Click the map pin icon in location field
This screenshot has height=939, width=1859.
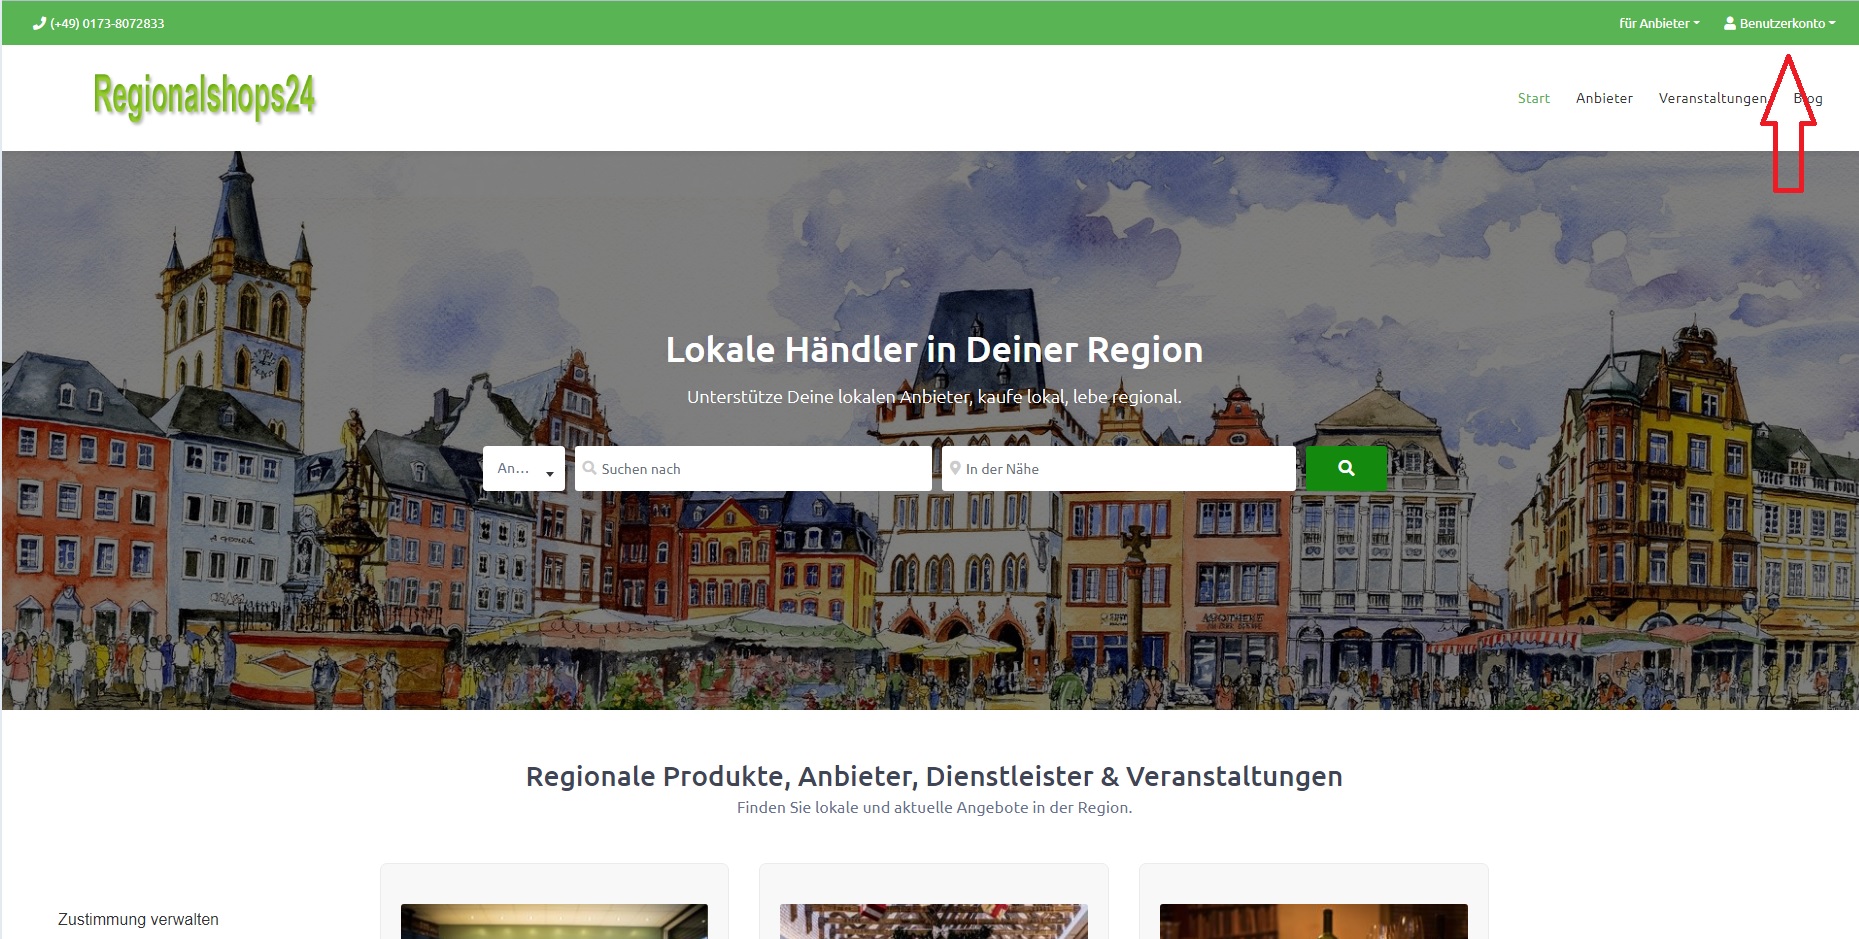point(955,468)
